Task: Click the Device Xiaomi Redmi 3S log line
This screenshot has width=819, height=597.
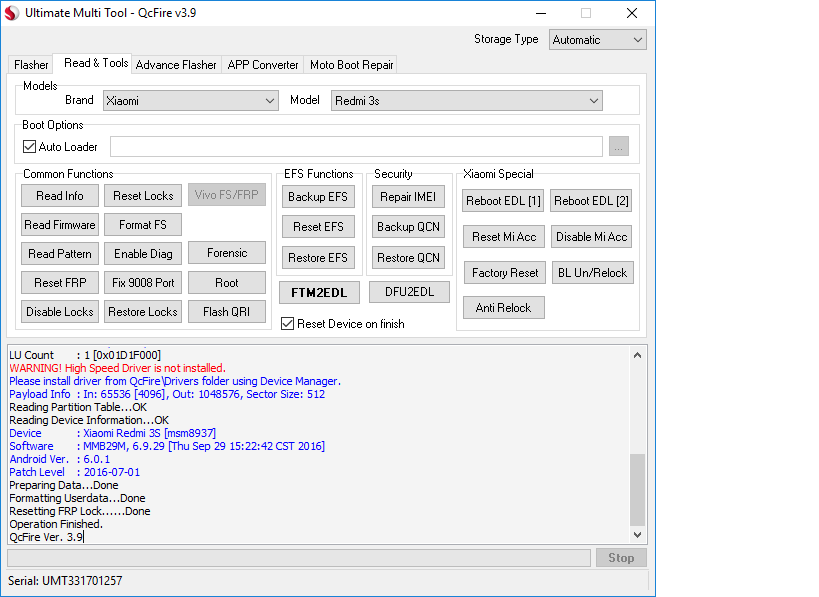Action: point(112,433)
